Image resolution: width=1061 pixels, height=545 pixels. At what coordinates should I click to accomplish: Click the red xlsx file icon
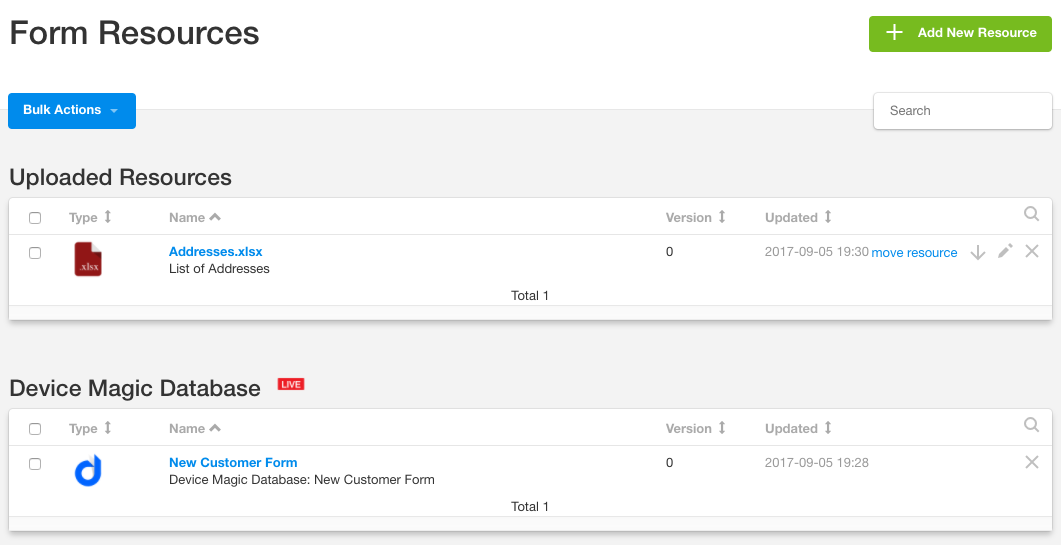tap(88, 259)
